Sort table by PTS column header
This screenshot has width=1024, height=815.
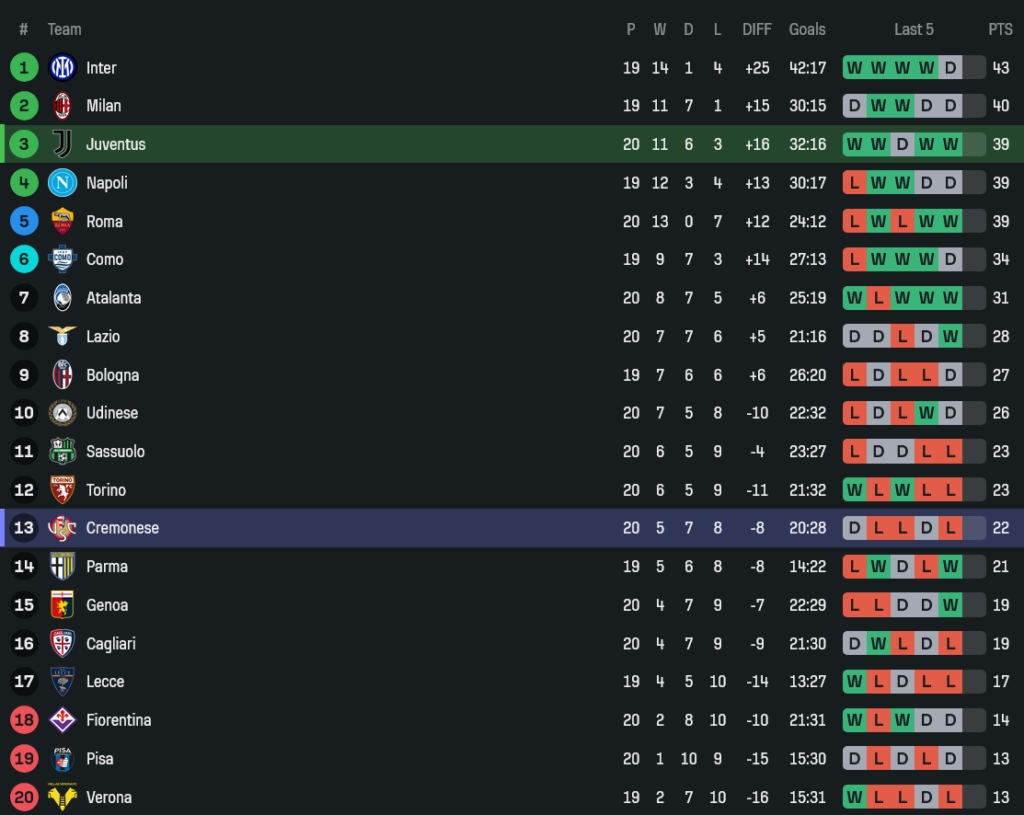coord(1000,30)
